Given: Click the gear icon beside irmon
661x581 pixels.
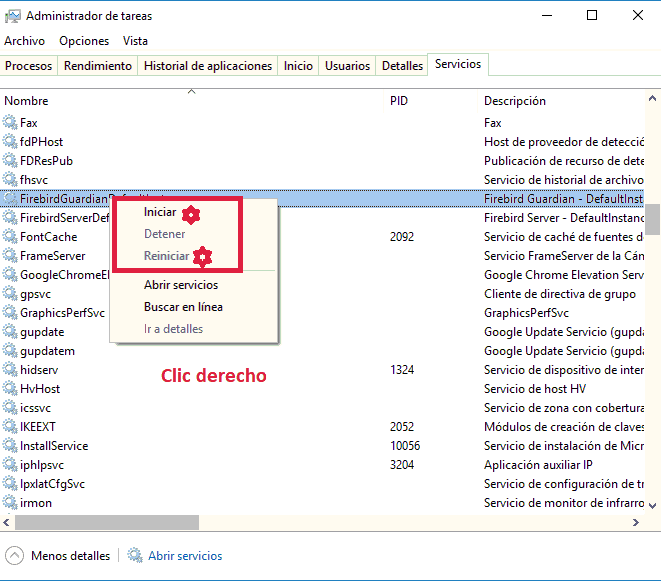Looking at the screenshot, I should tap(10, 503).
